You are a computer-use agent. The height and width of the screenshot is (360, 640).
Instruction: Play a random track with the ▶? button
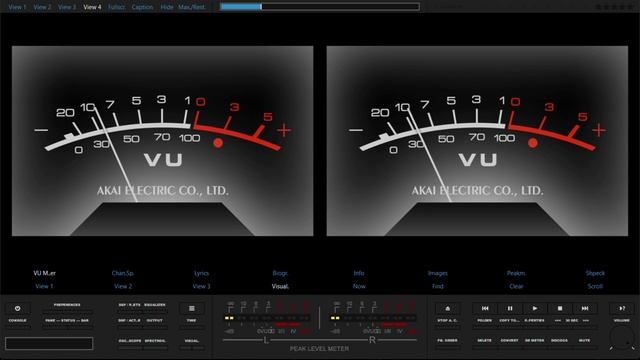pos(622,309)
